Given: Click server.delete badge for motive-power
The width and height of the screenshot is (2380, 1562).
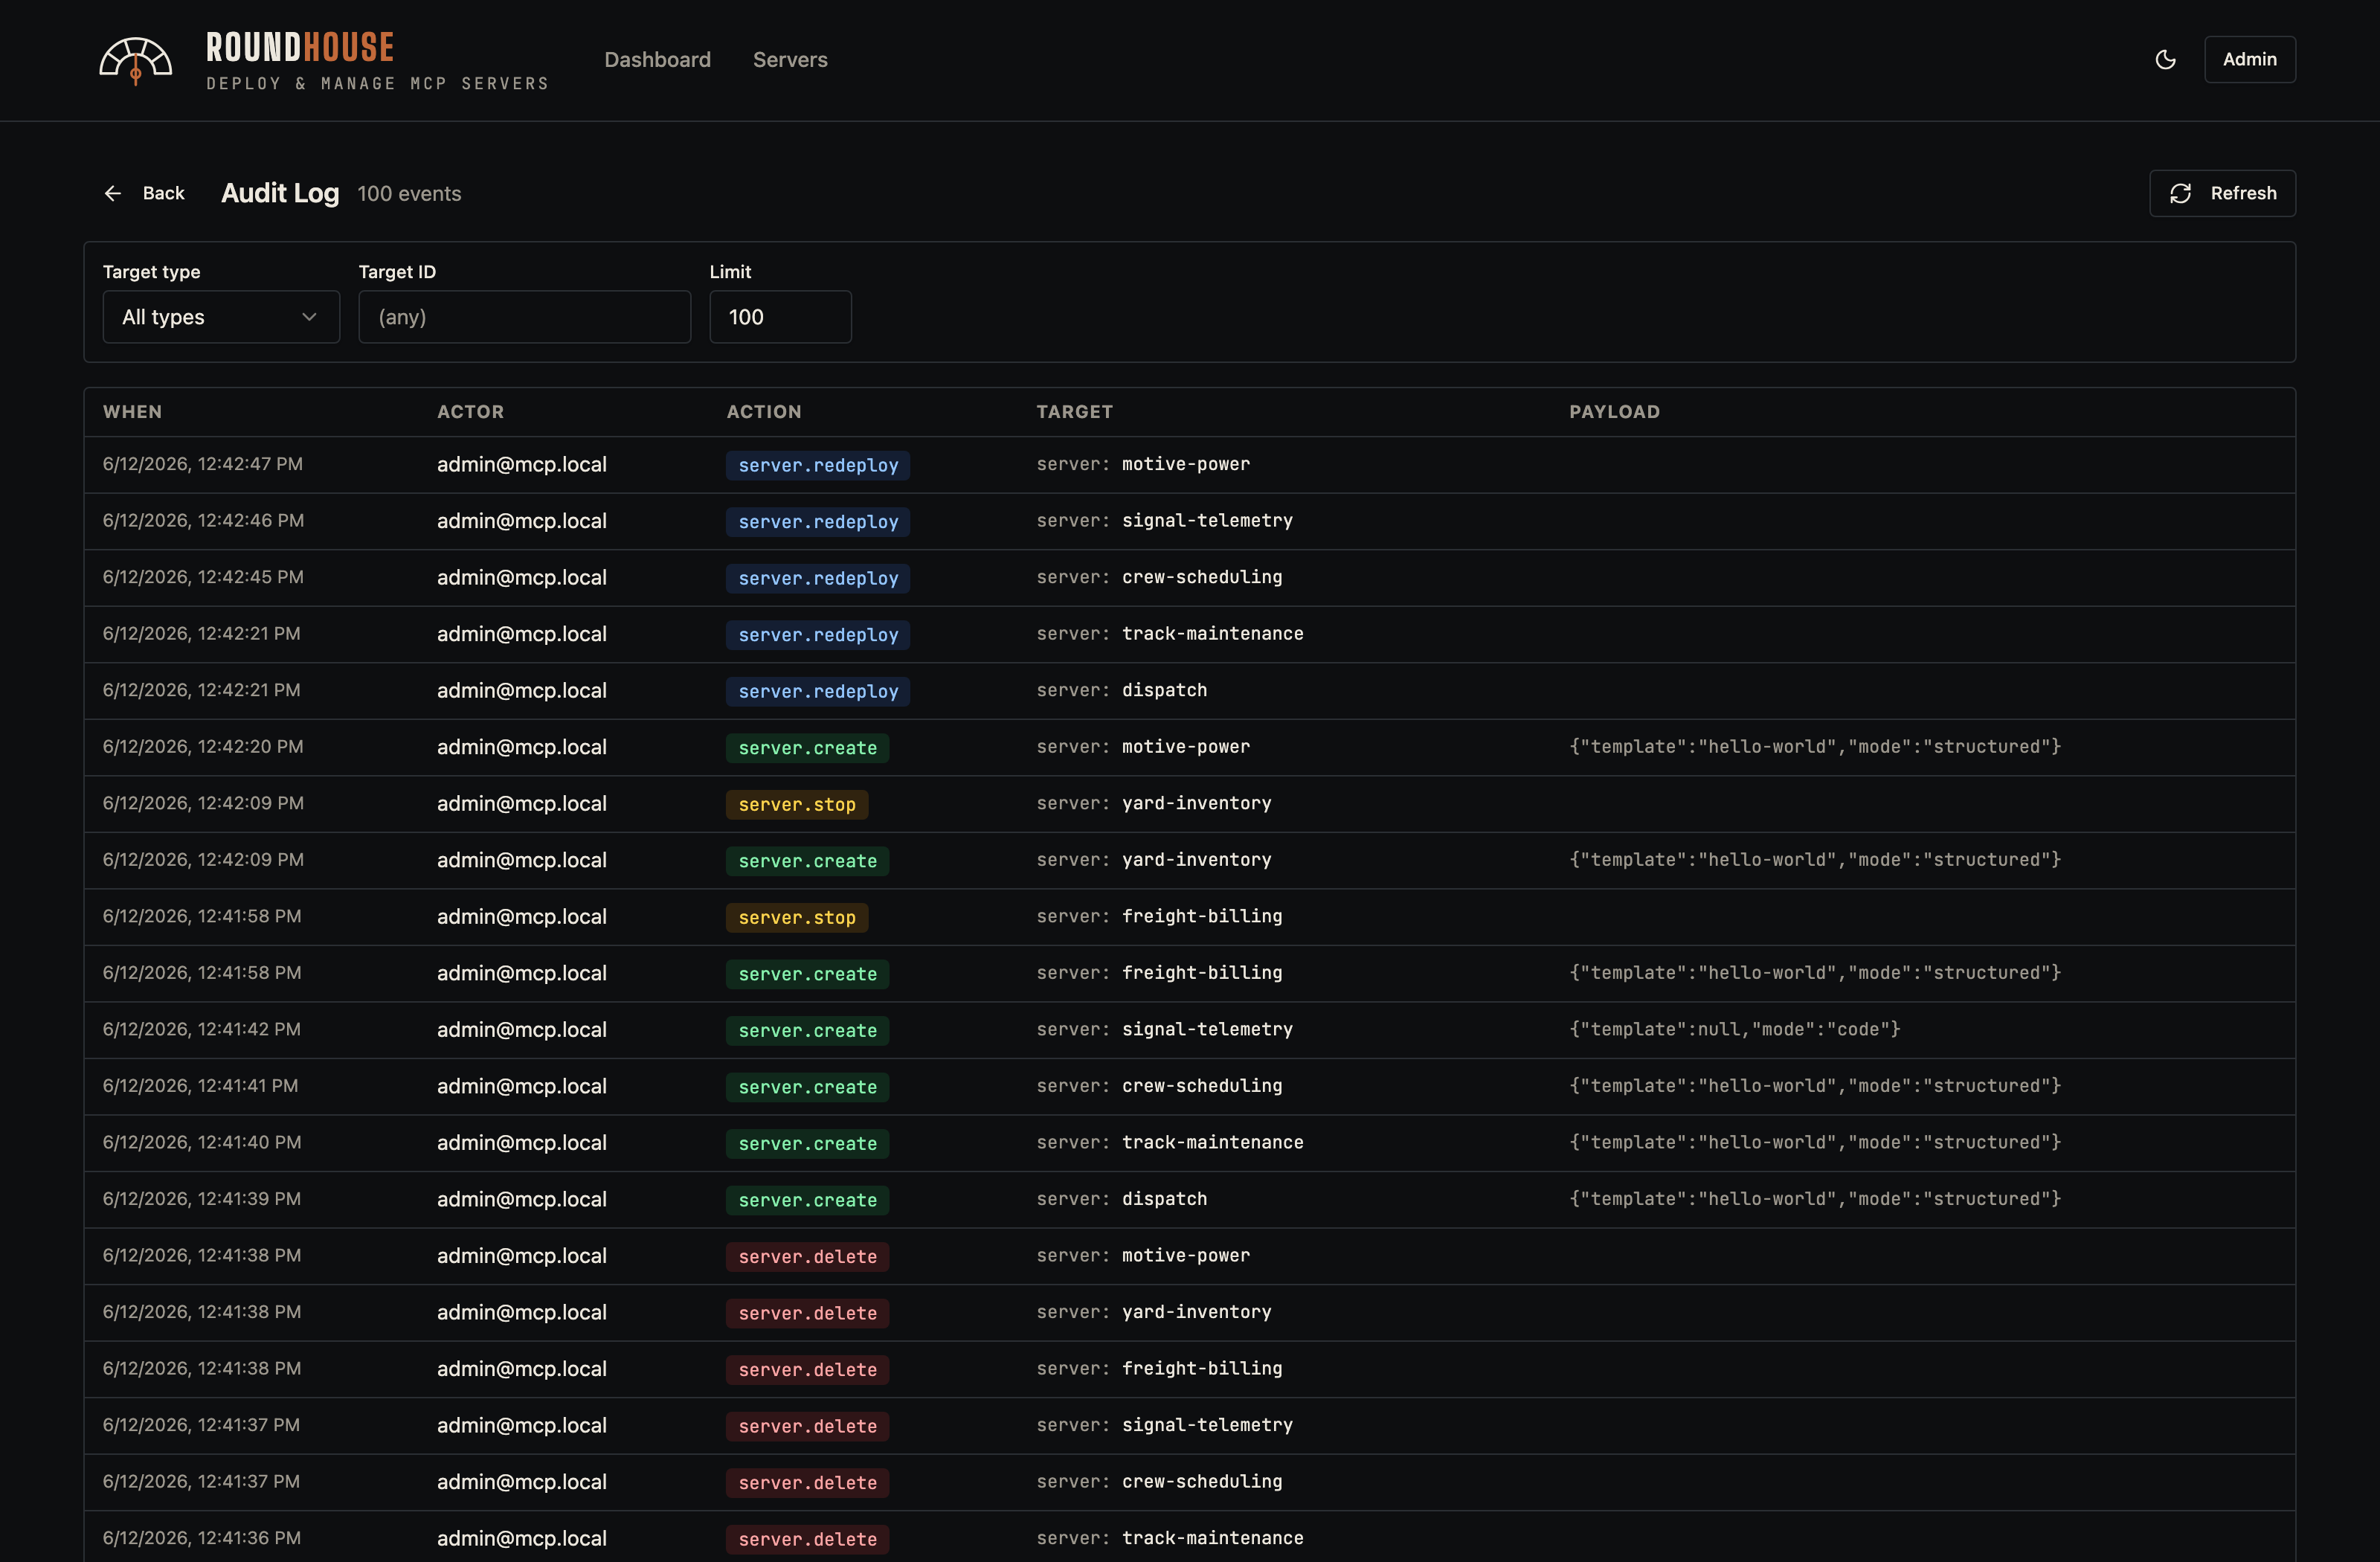Looking at the screenshot, I should 807,1256.
